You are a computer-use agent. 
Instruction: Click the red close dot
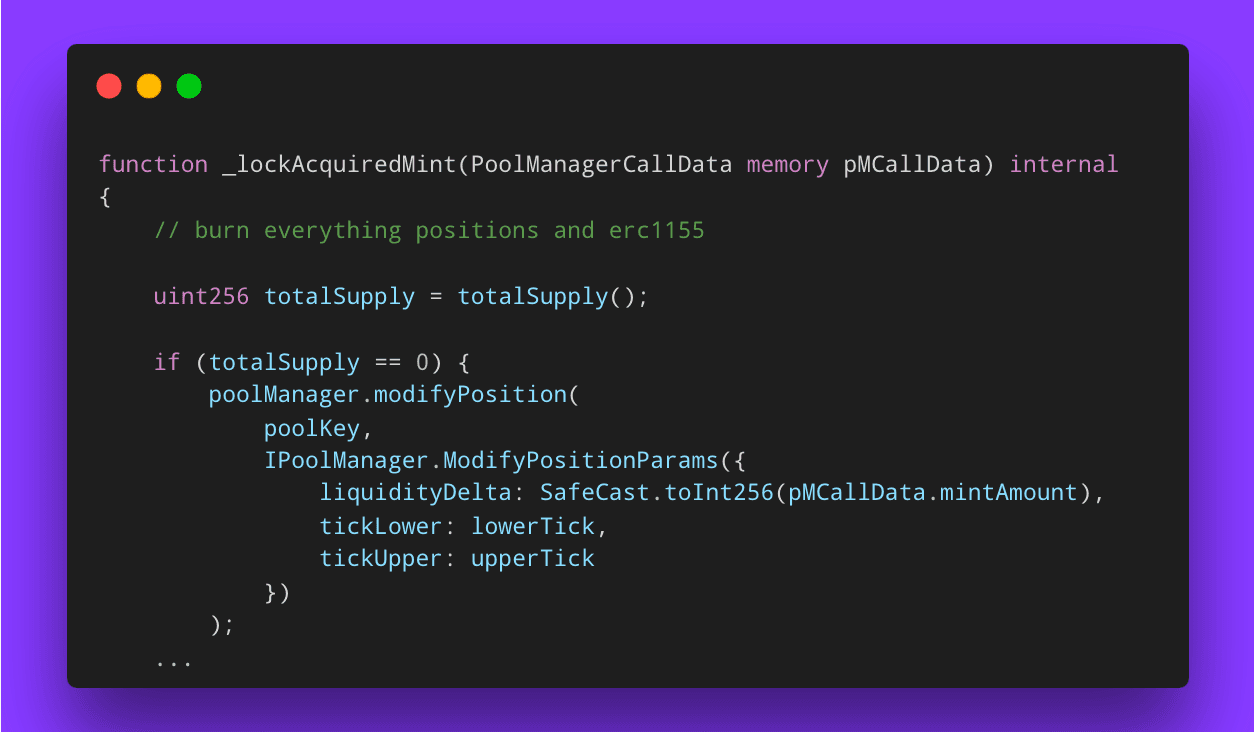pyautogui.click(x=109, y=87)
